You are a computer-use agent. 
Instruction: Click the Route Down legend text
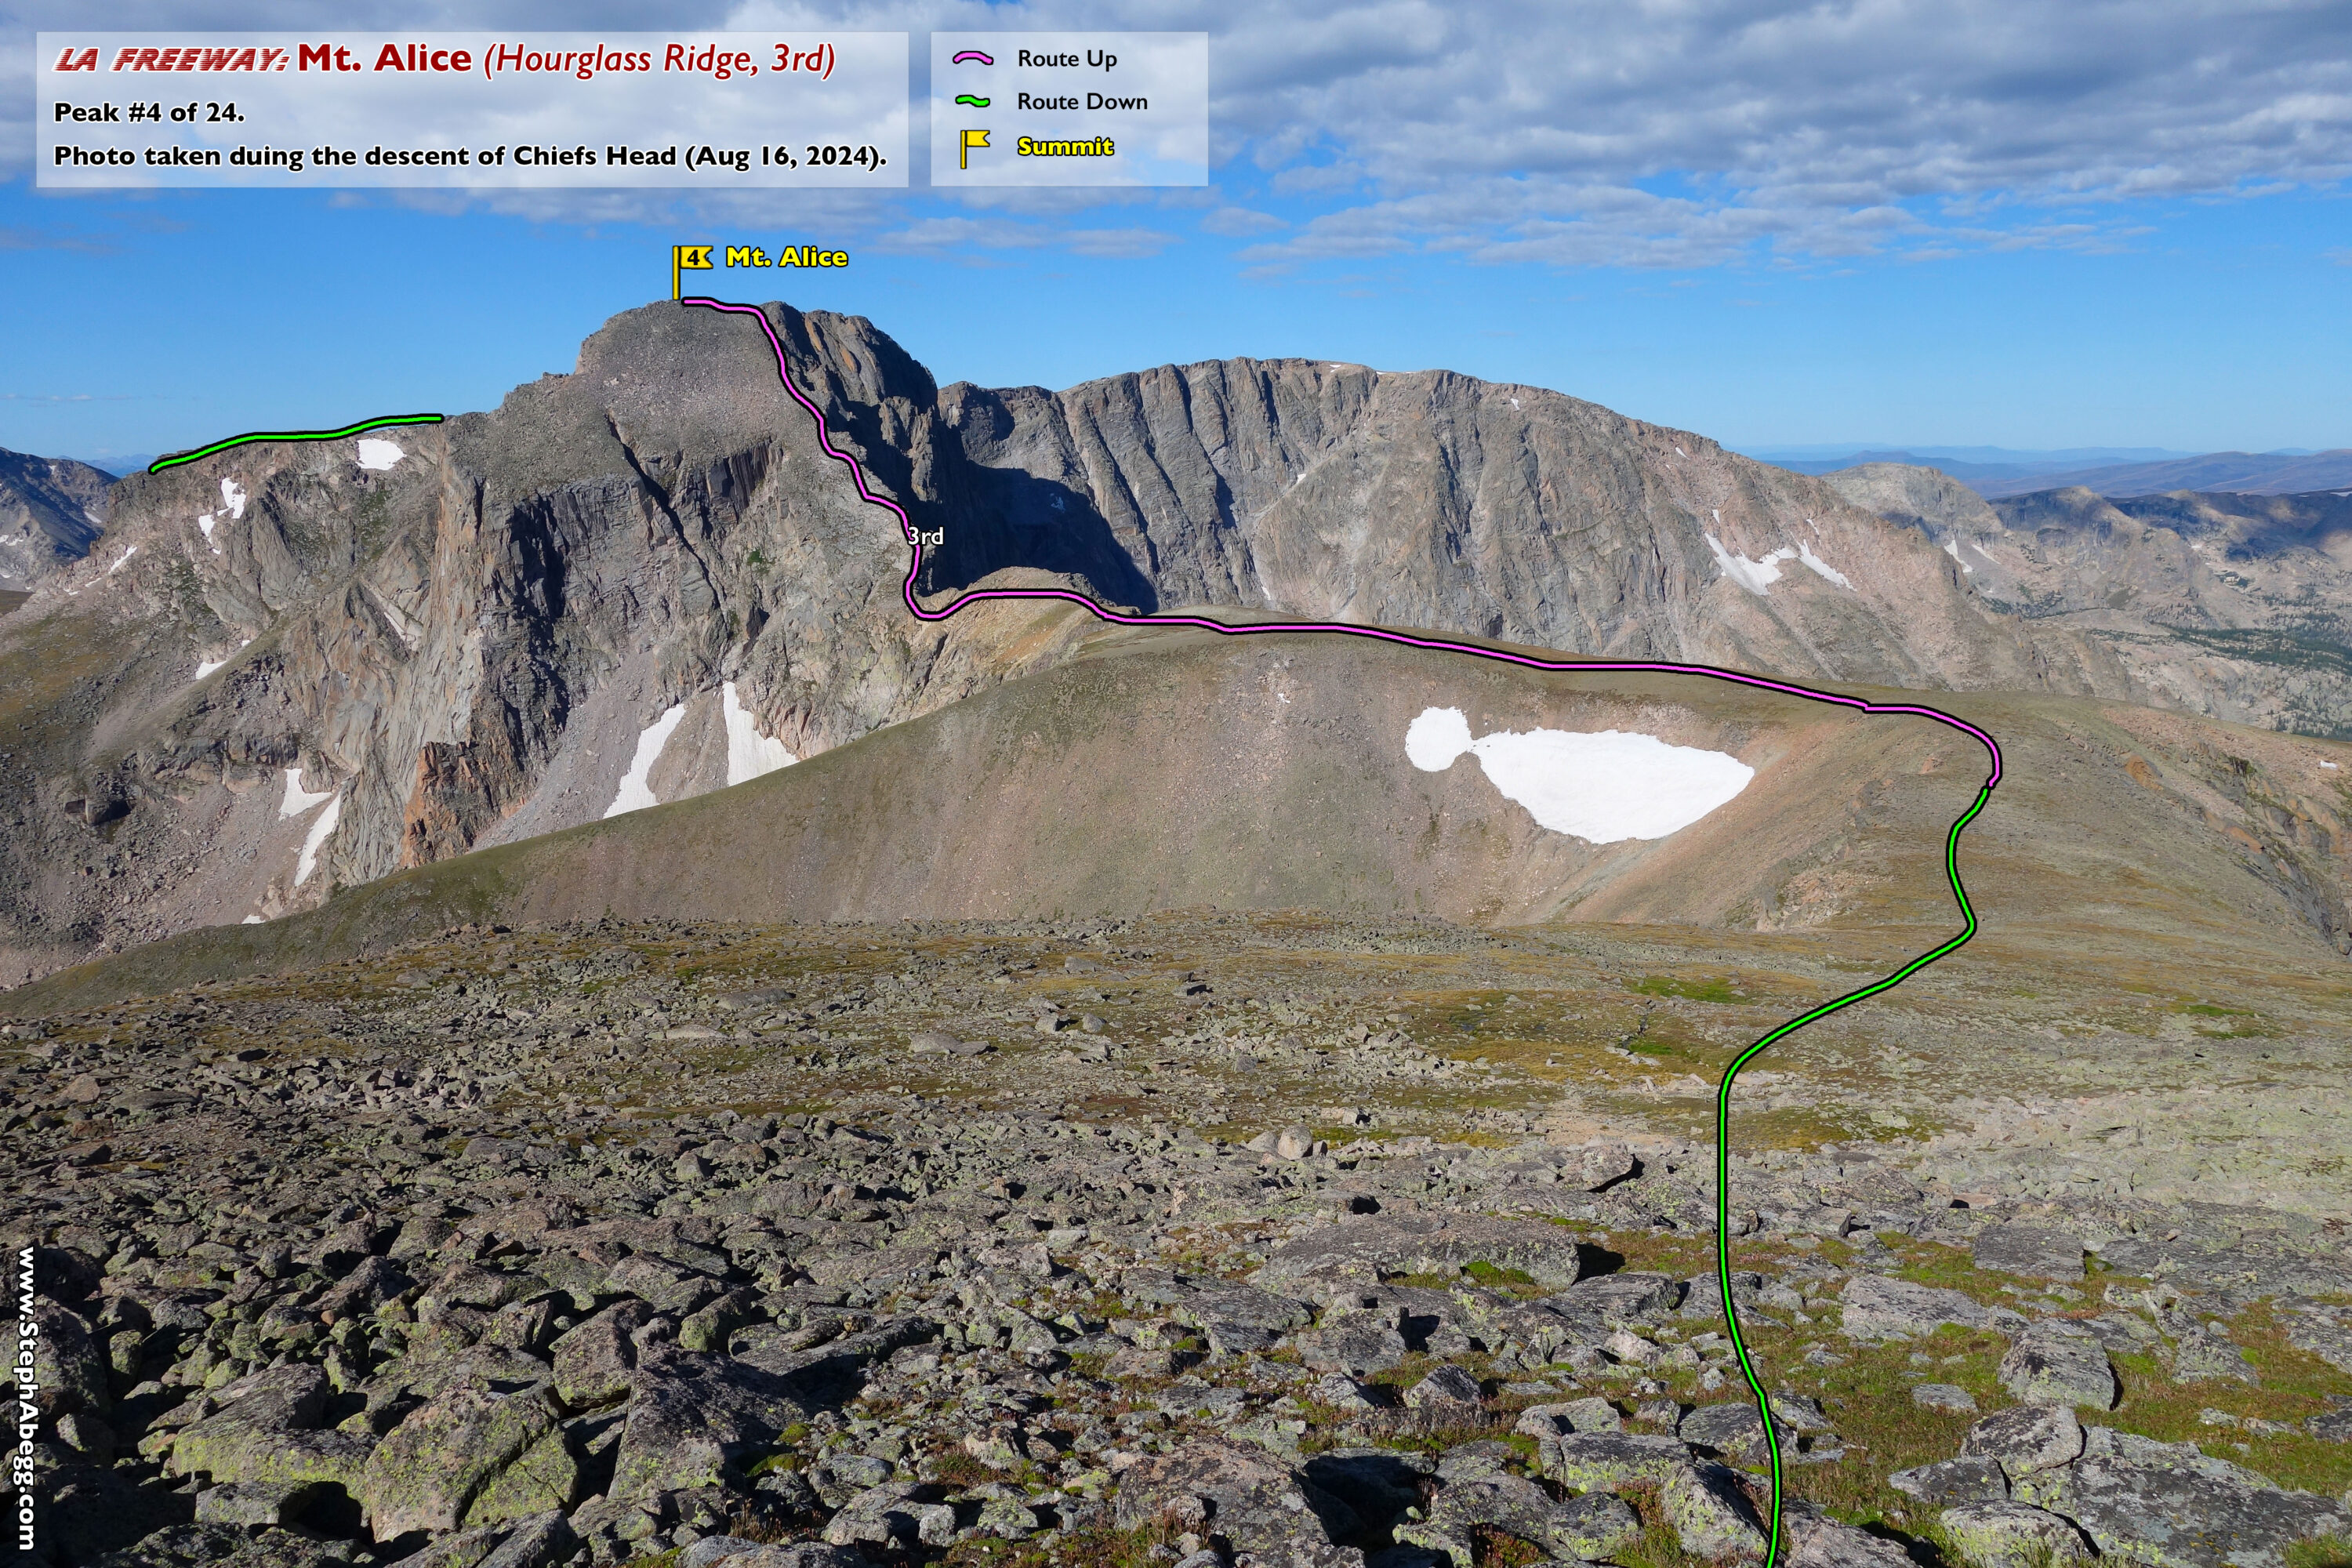(1082, 101)
